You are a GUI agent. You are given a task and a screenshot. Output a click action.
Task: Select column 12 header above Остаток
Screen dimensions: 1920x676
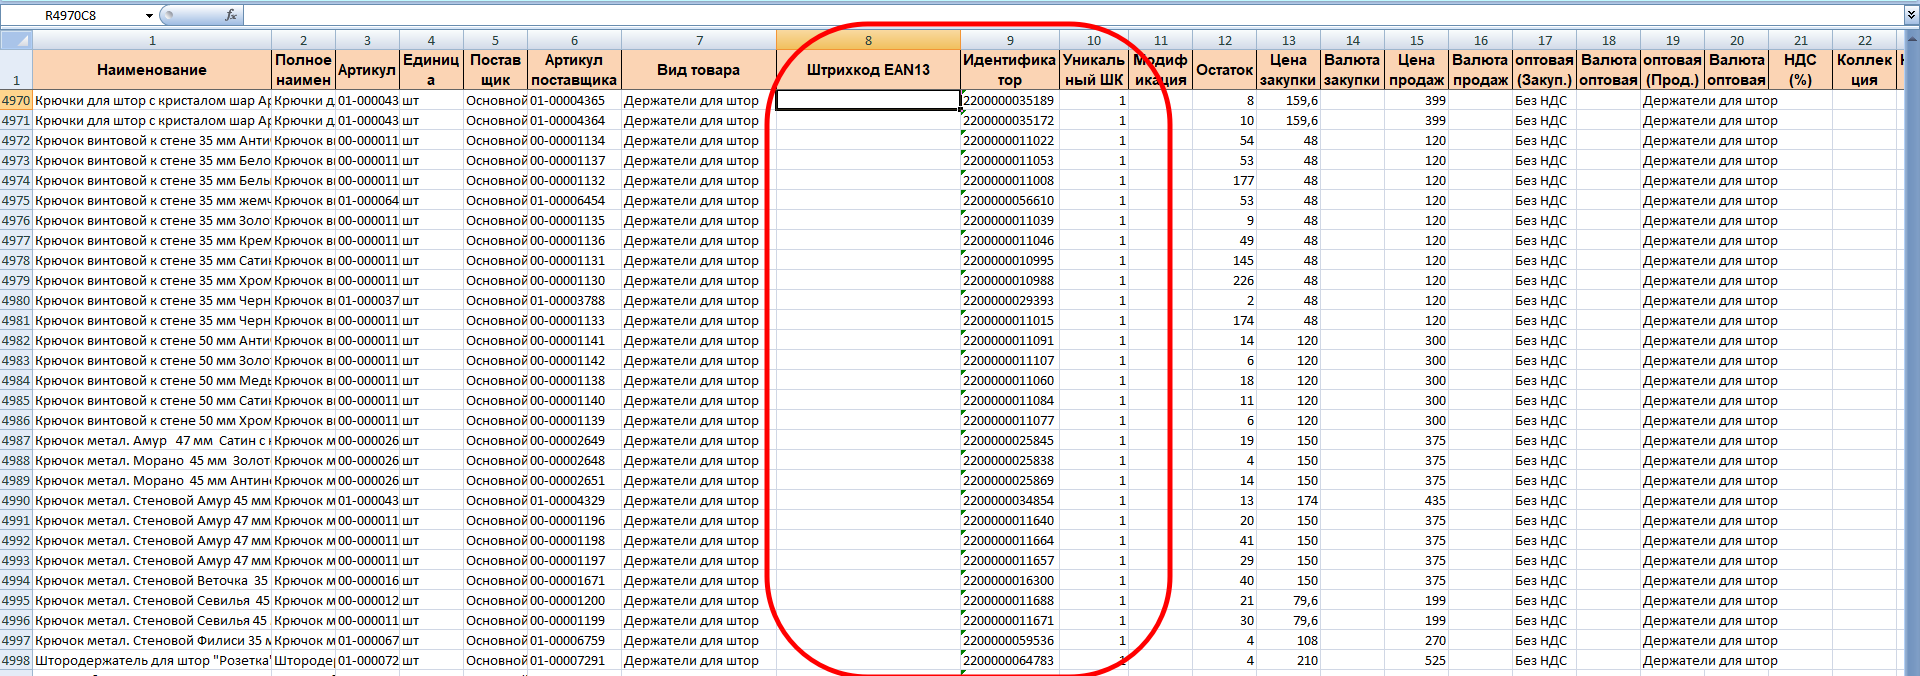[1224, 40]
